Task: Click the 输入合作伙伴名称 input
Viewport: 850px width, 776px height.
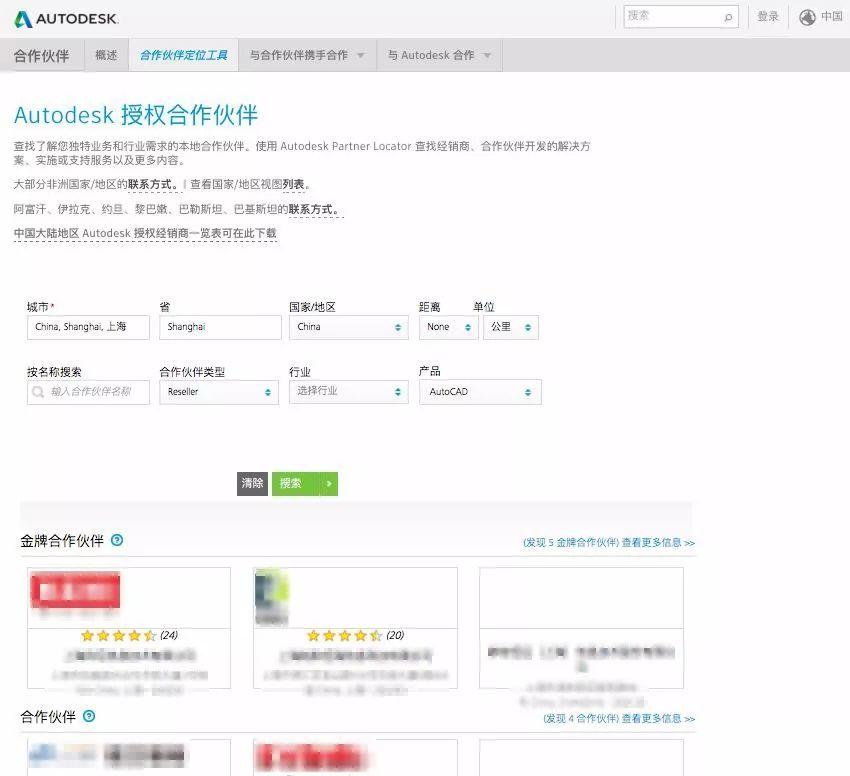Action: pos(88,392)
